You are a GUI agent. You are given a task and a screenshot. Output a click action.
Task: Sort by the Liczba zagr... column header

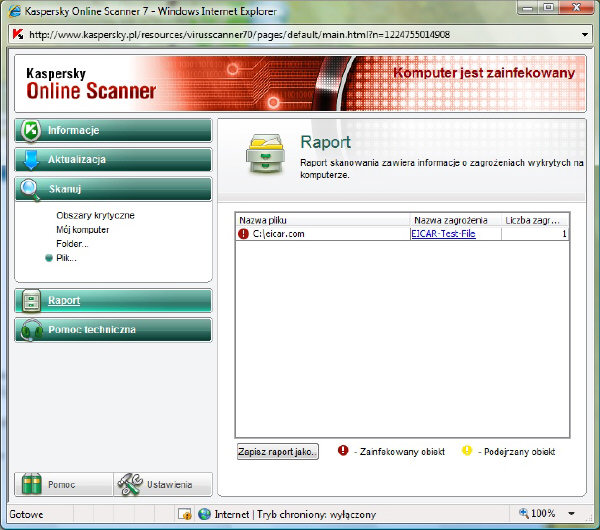535,220
